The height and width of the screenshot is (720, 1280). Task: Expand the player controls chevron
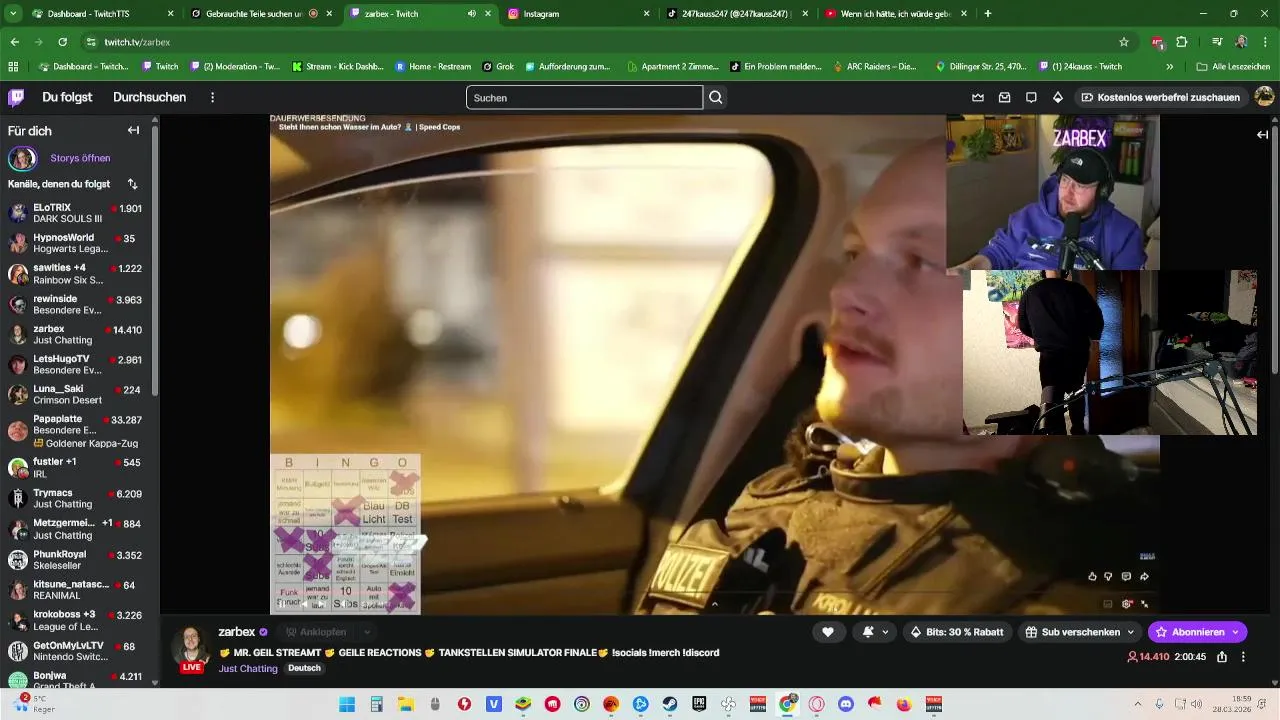click(x=714, y=604)
